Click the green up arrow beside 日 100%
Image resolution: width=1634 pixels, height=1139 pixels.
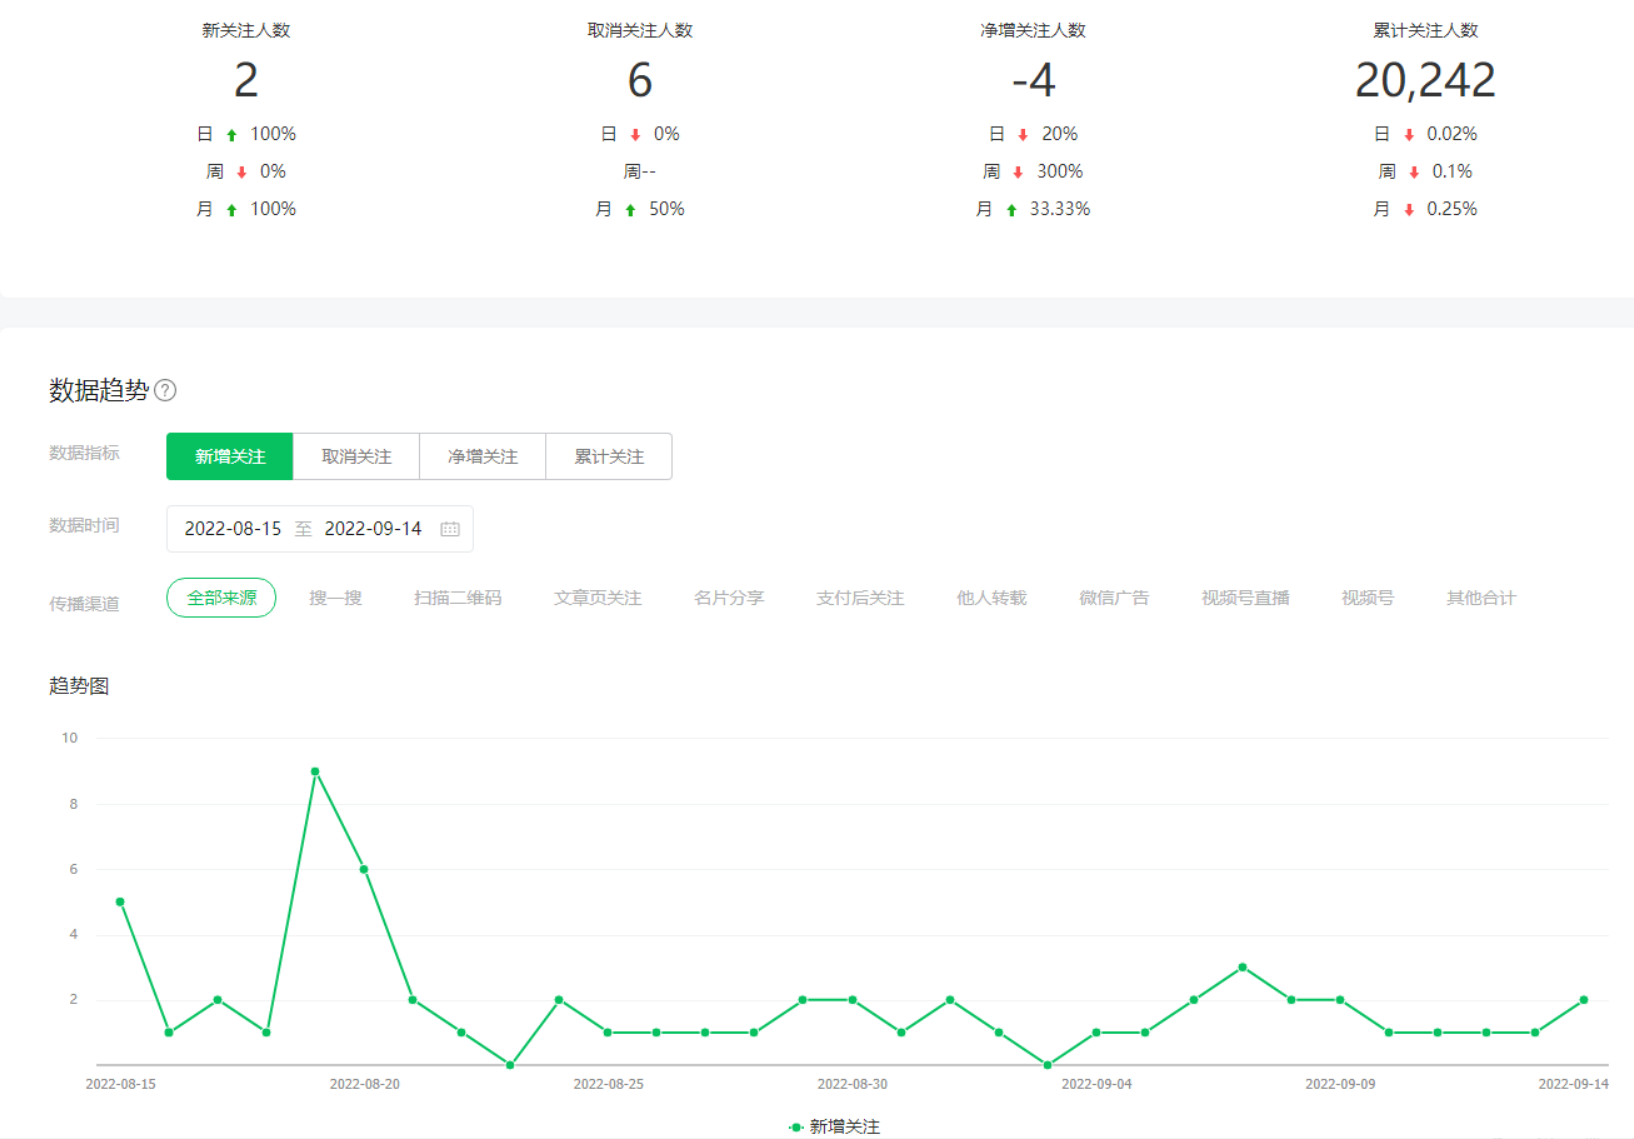pos(232,135)
